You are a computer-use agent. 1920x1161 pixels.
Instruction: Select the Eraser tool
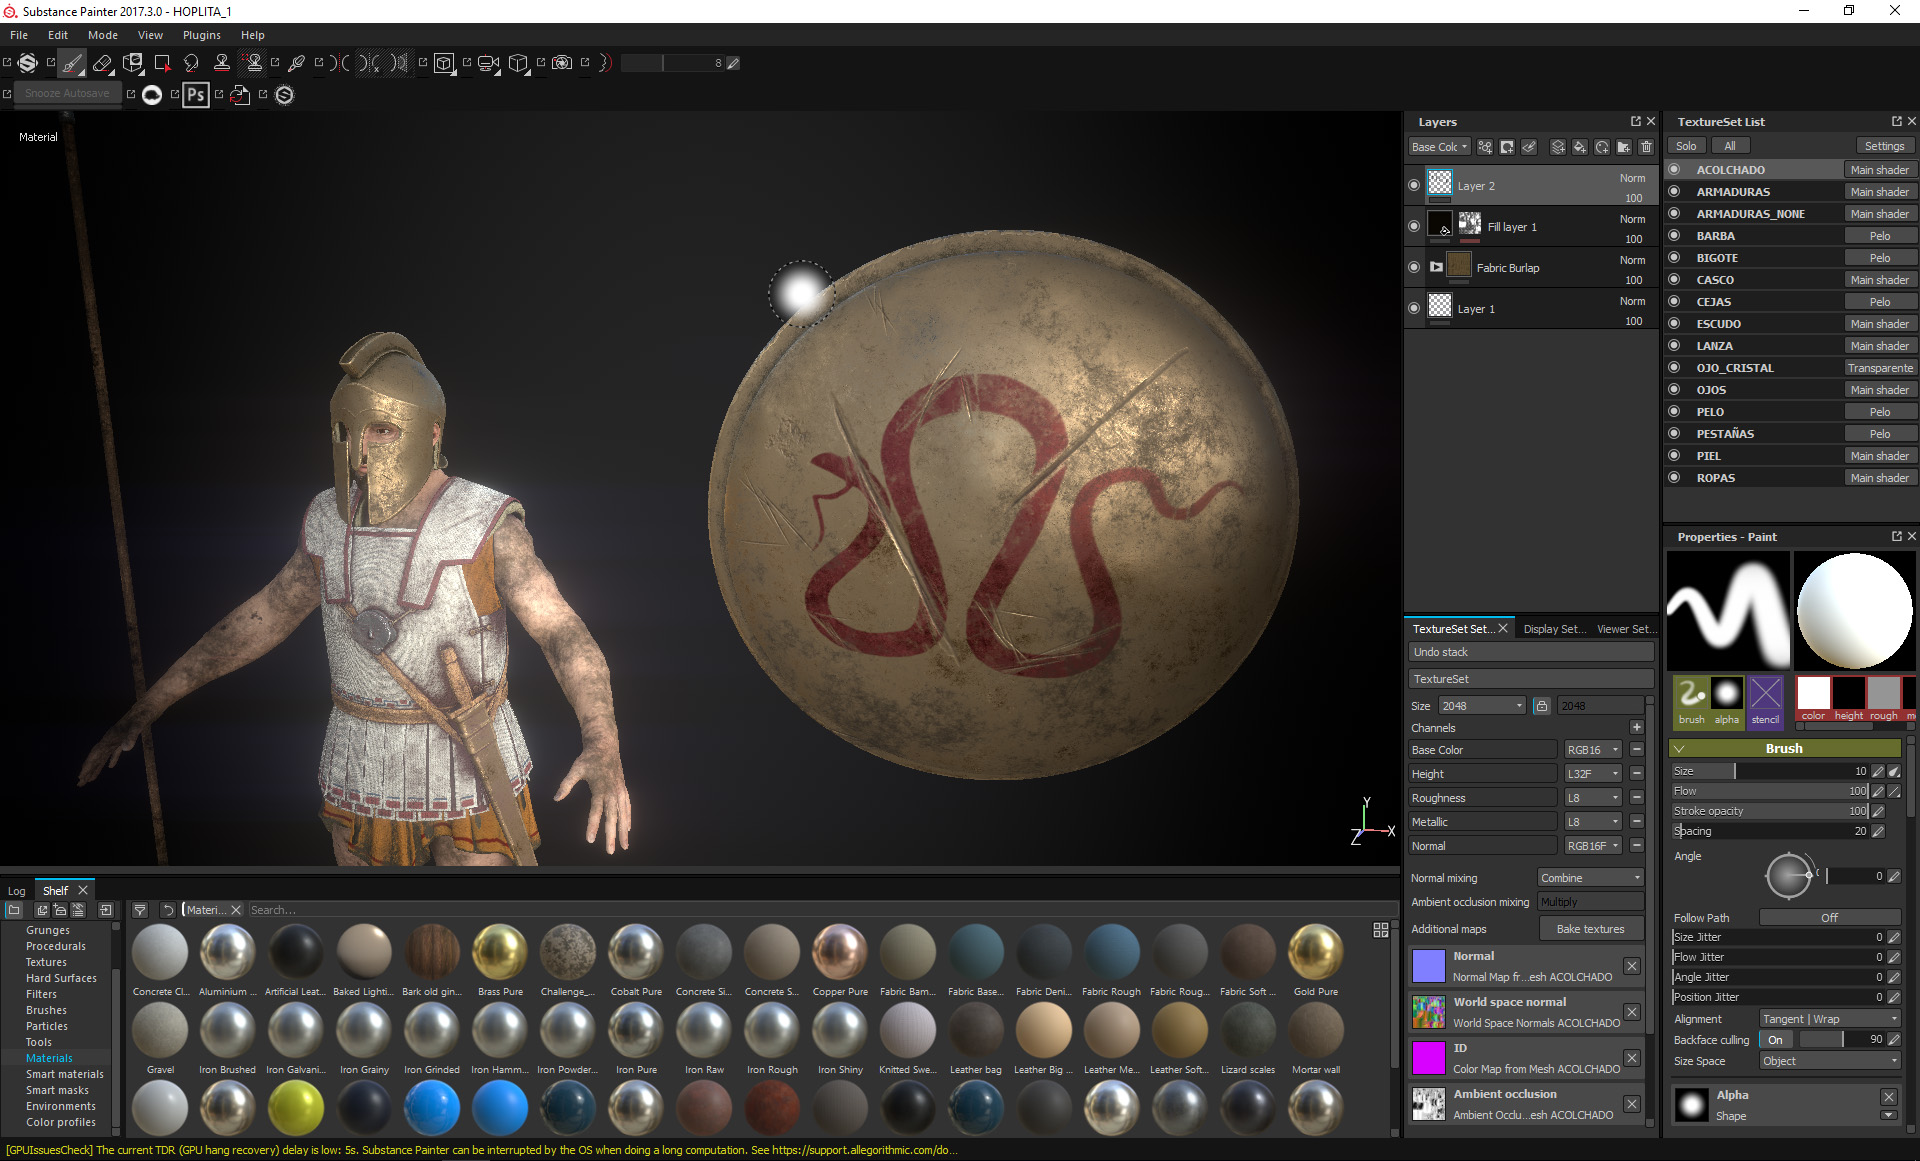(102, 63)
